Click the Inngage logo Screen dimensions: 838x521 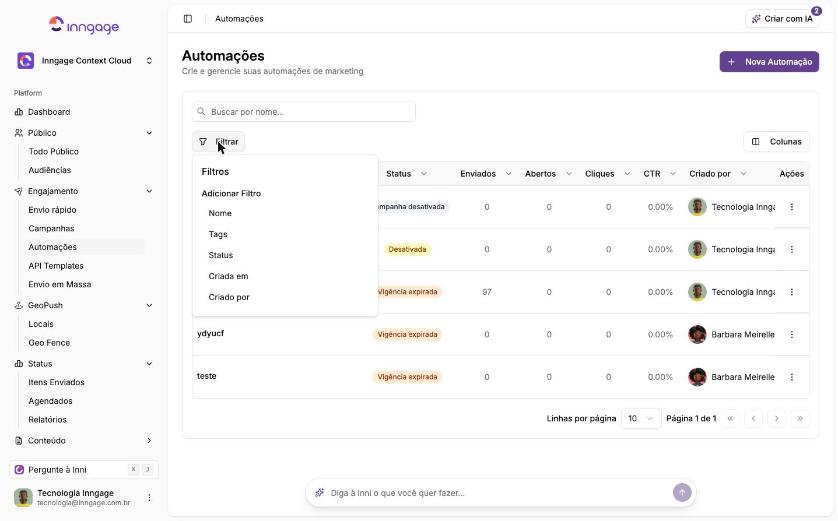[84, 25]
